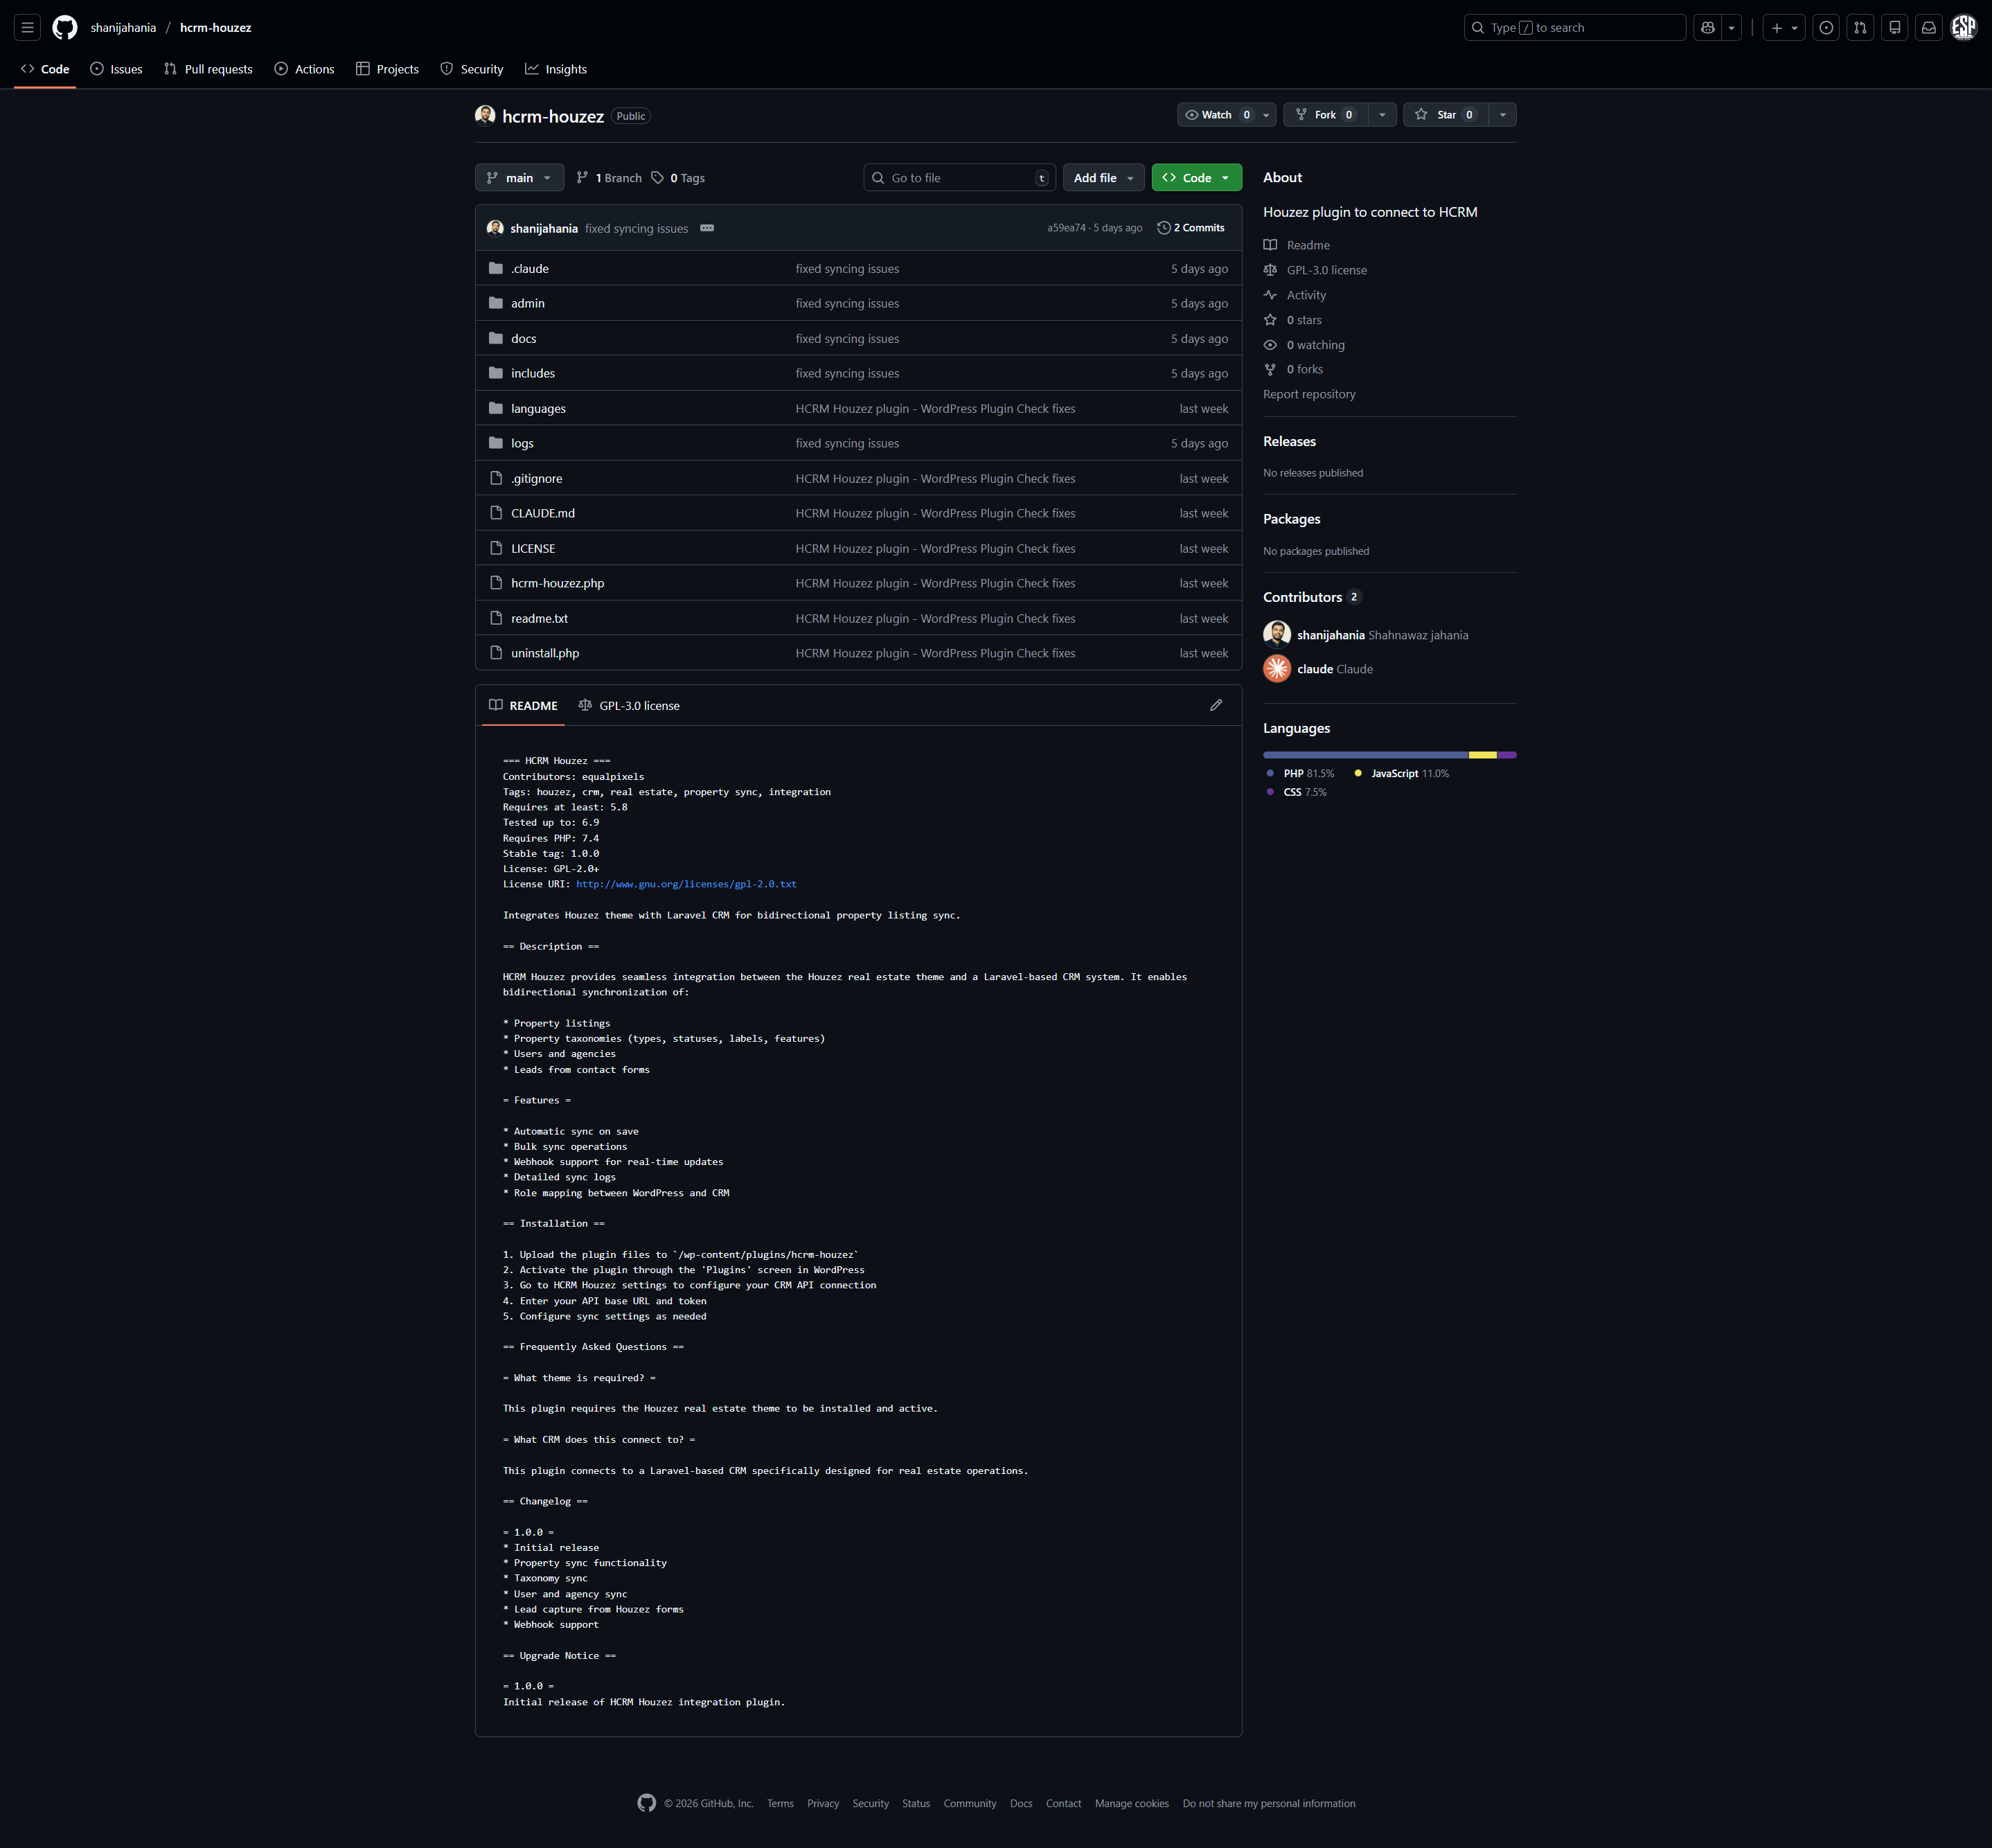This screenshot has width=1992, height=1848.
Task: Click the JavaScript 11.0% language link
Action: 1401,774
